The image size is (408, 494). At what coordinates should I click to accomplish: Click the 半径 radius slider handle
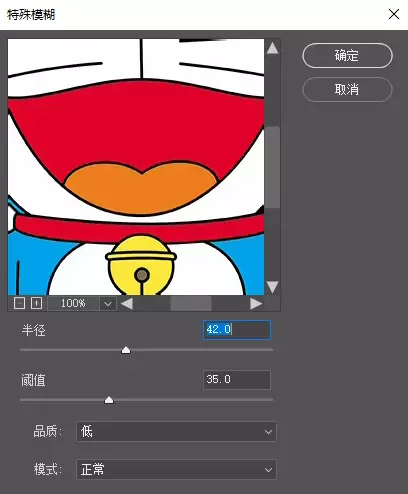click(x=126, y=350)
